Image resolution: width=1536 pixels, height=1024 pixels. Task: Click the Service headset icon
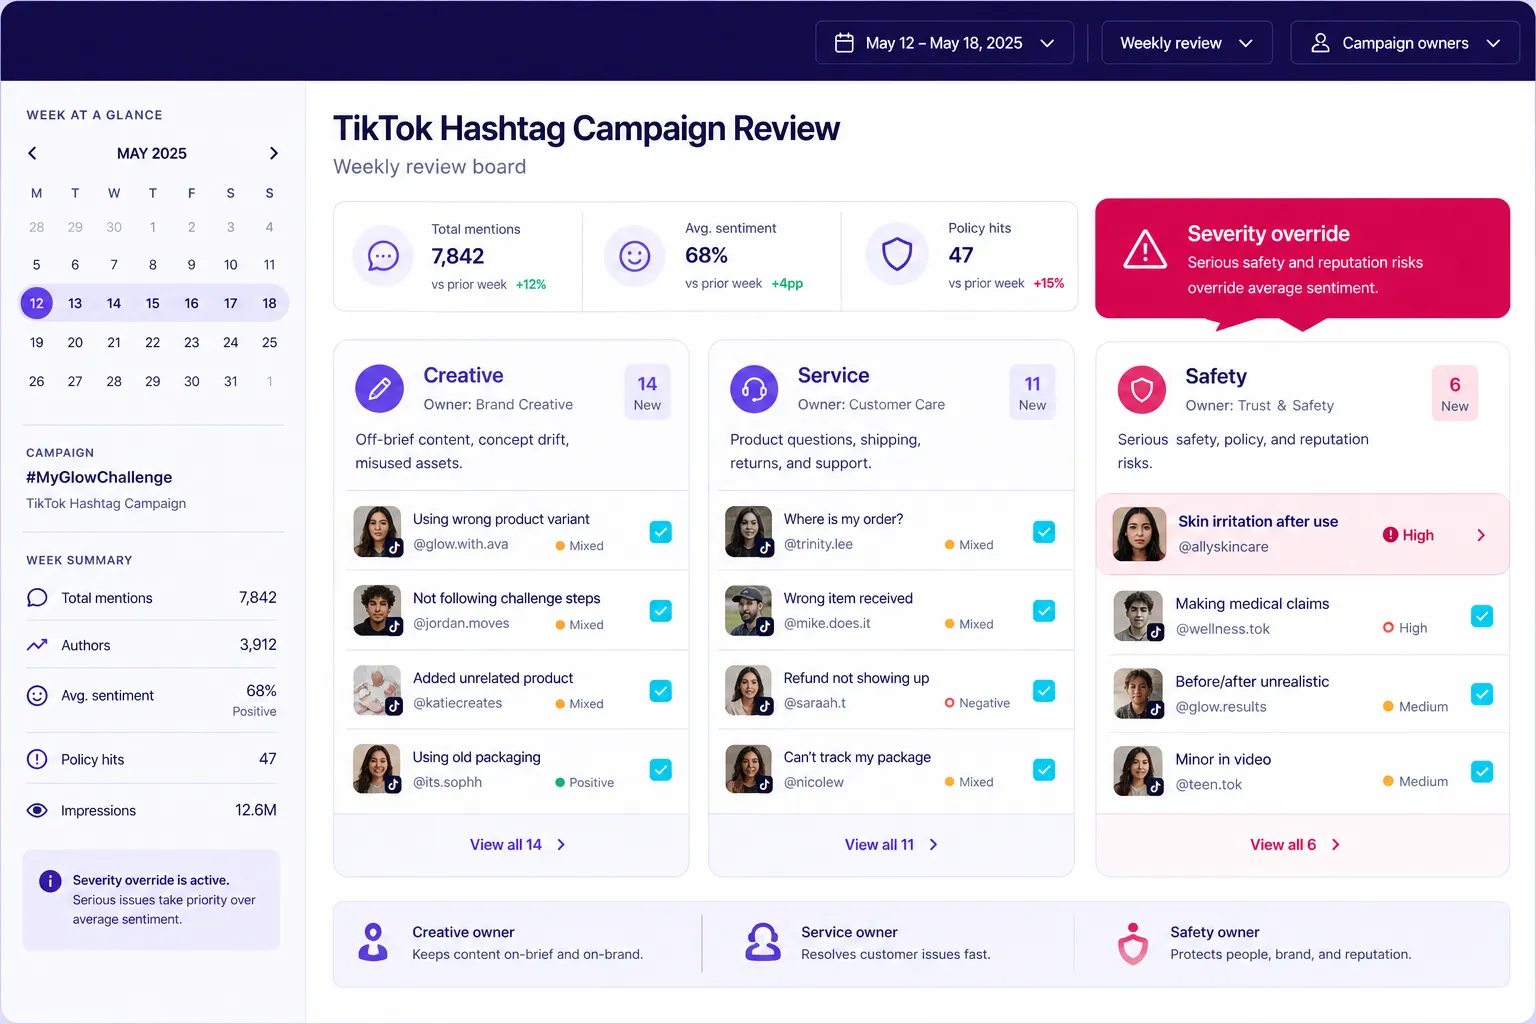coord(754,389)
